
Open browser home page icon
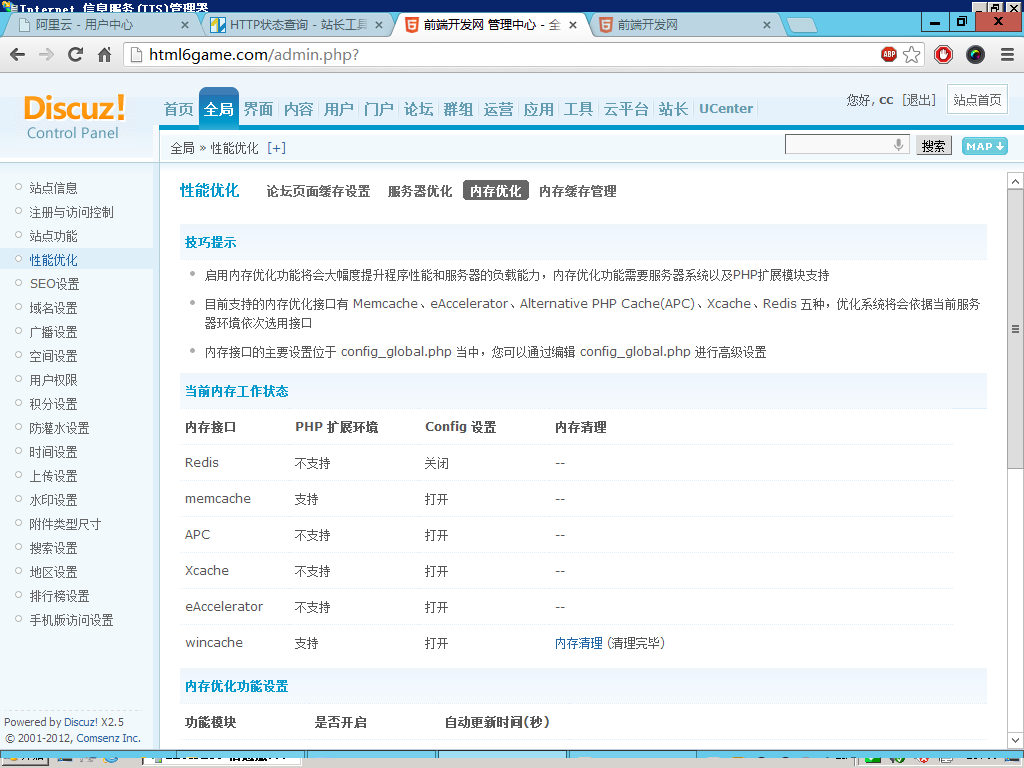tap(104, 55)
